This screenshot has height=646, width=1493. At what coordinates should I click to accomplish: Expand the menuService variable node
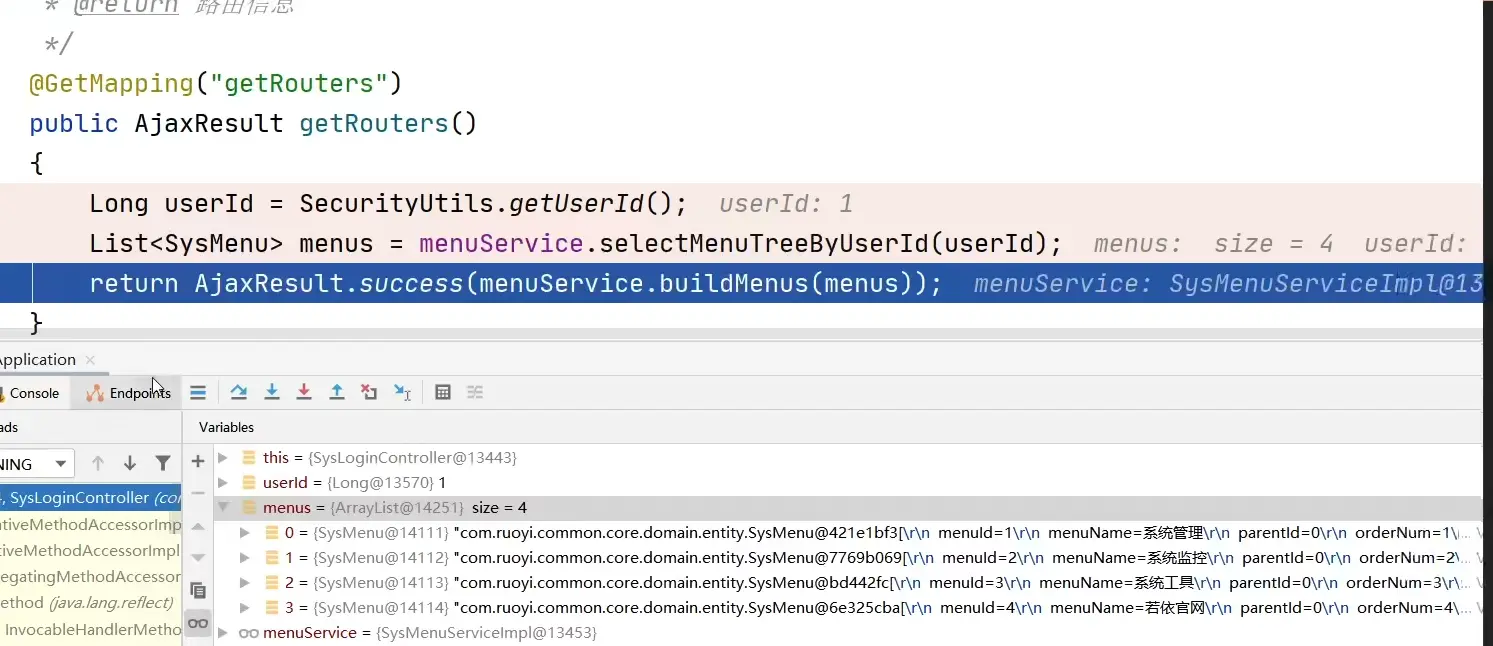point(223,633)
